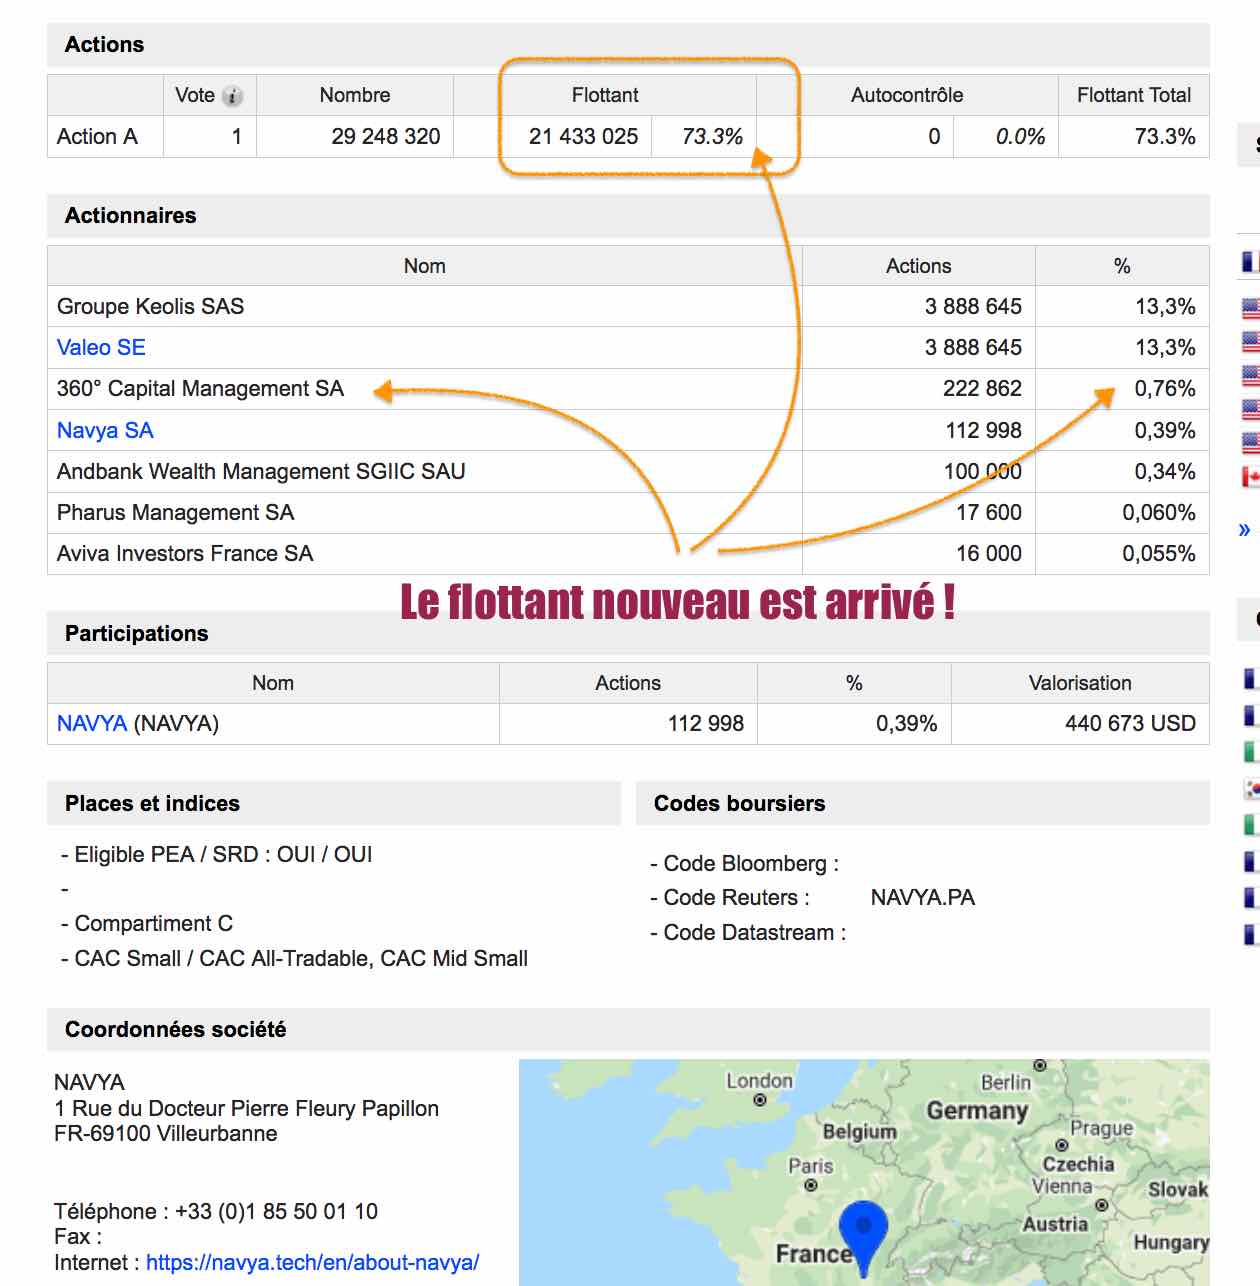The height and width of the screenshot is (1286, 1260).
Task: Click Paris on the map
Action: [x=811, y=1166]
